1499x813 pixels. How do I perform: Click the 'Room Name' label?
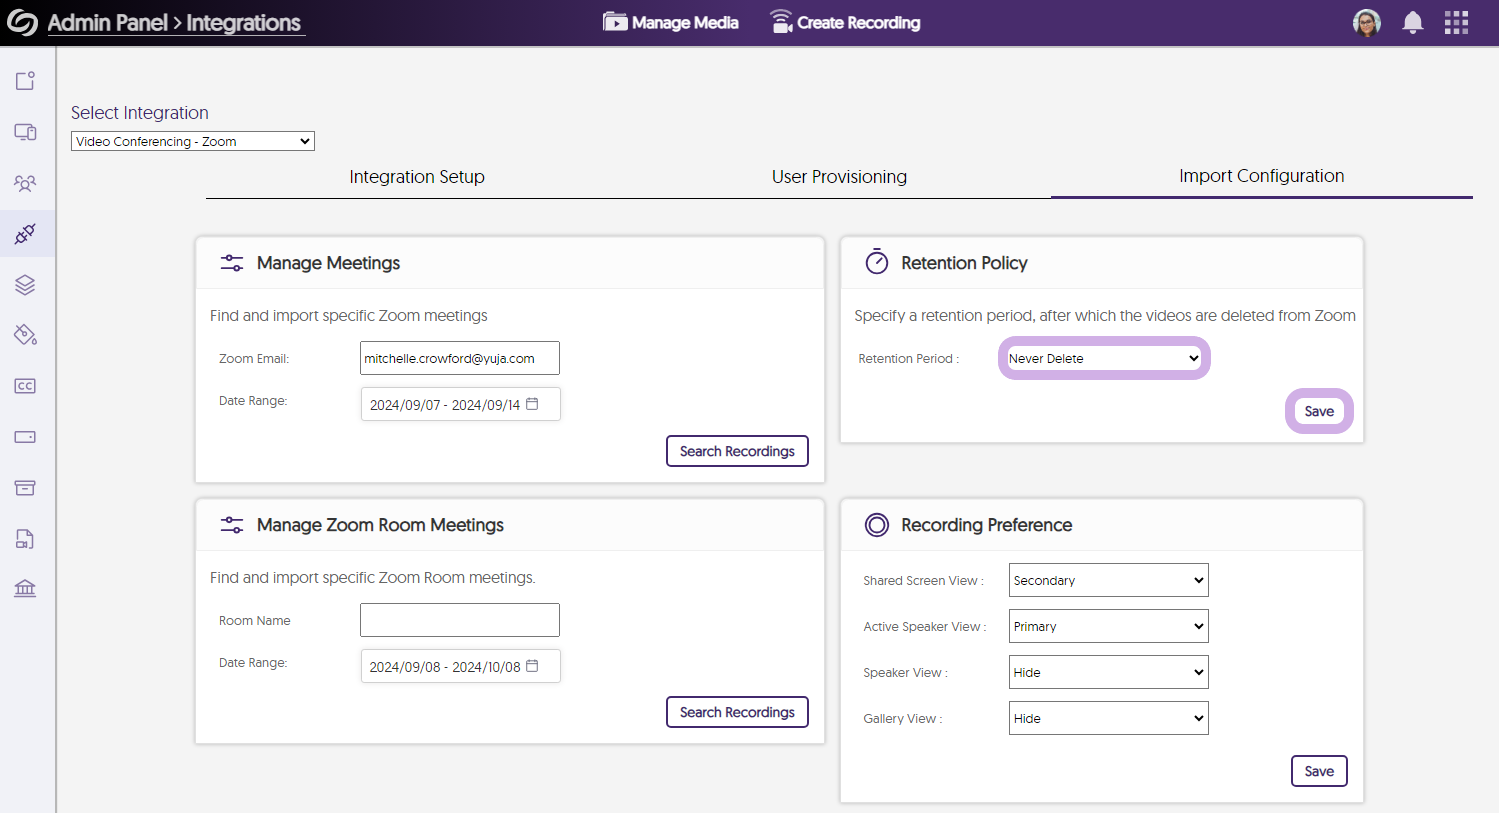255,621
